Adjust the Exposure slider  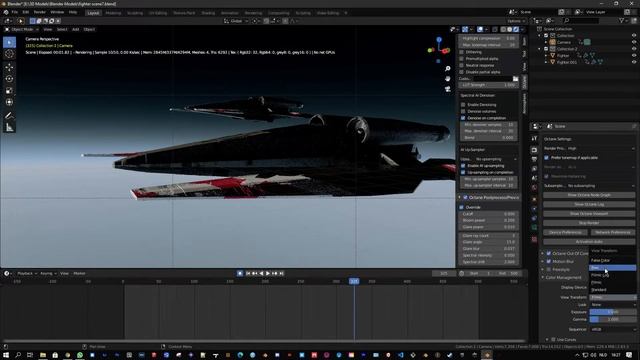613,312
